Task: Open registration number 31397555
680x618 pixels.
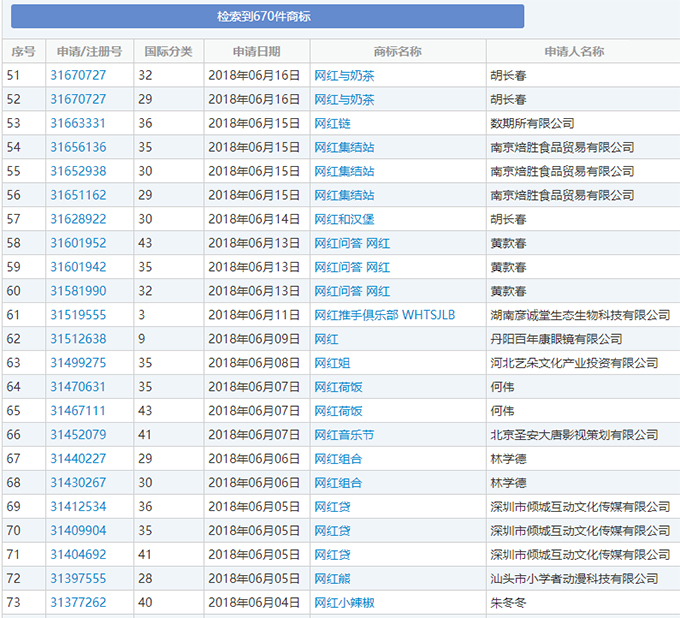Action: (78, 578)
